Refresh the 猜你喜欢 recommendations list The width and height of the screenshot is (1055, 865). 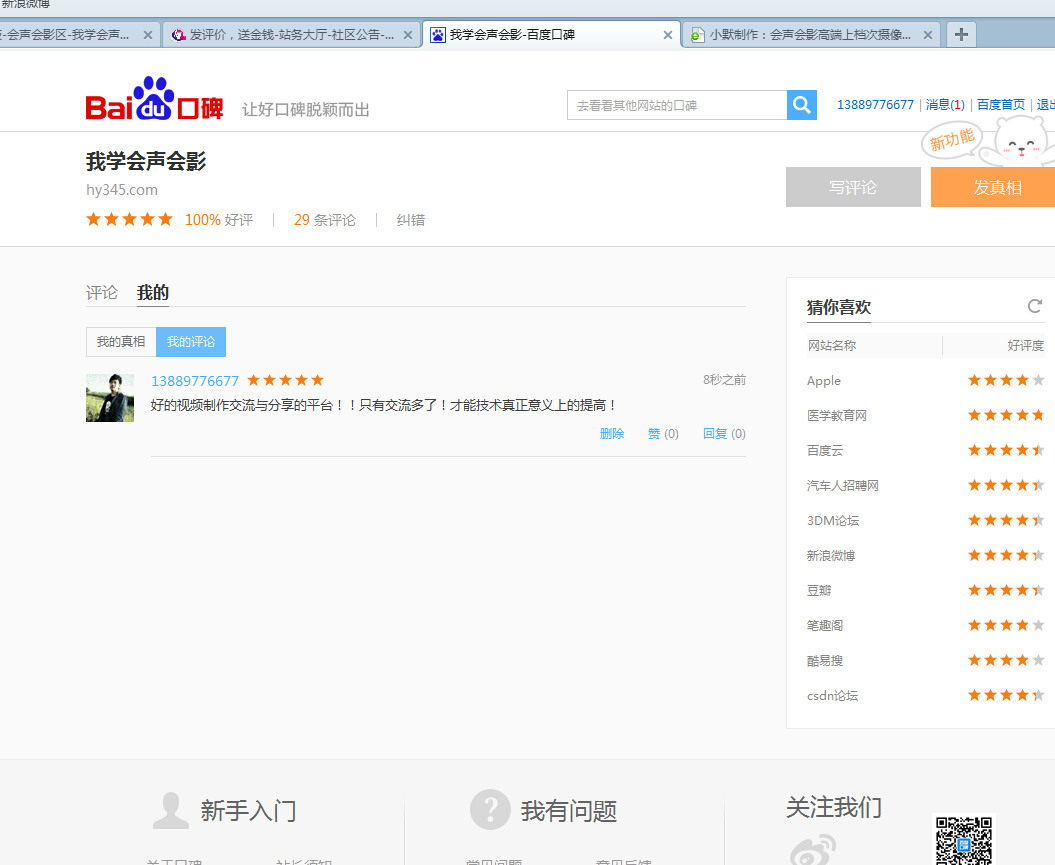(1034, 306)
